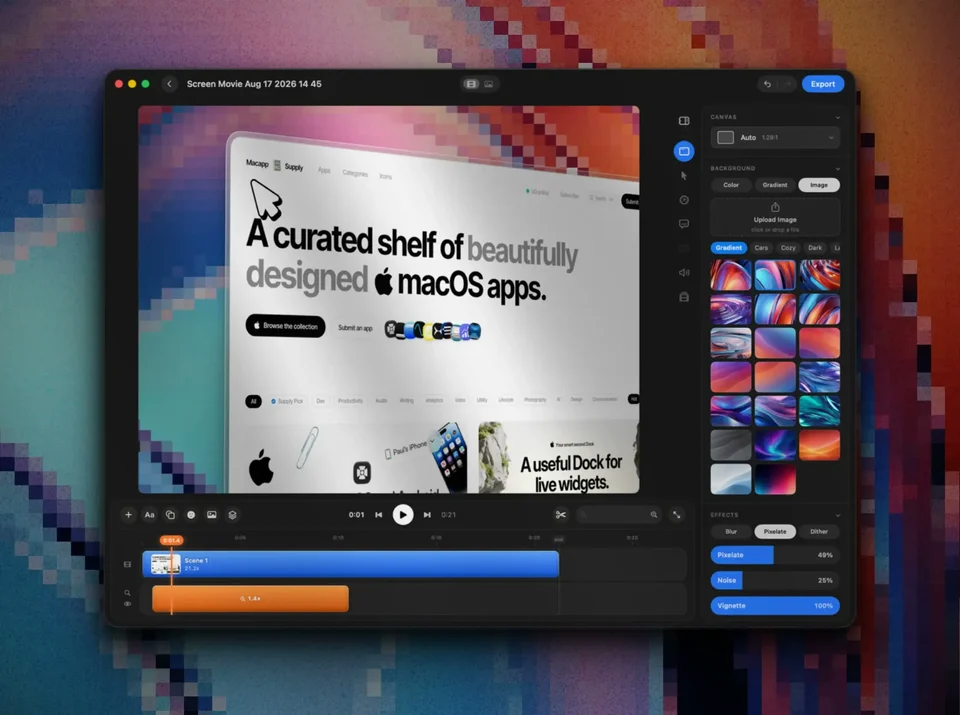Collapse the Effects section
960x715 pixels.
coord(837,515)
